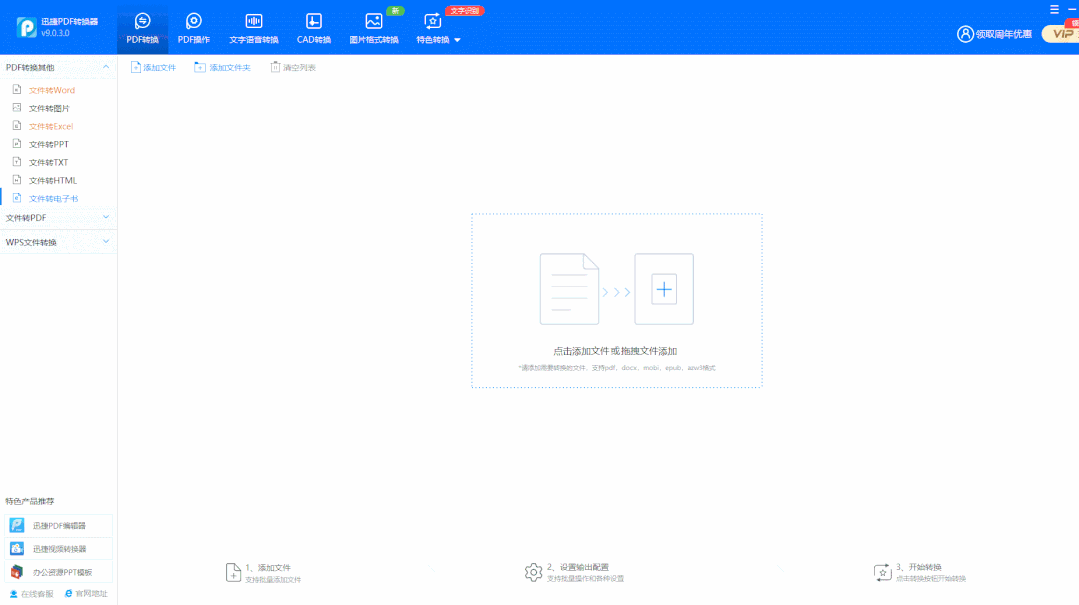Open 在线客服 support link

pos(31,593)
